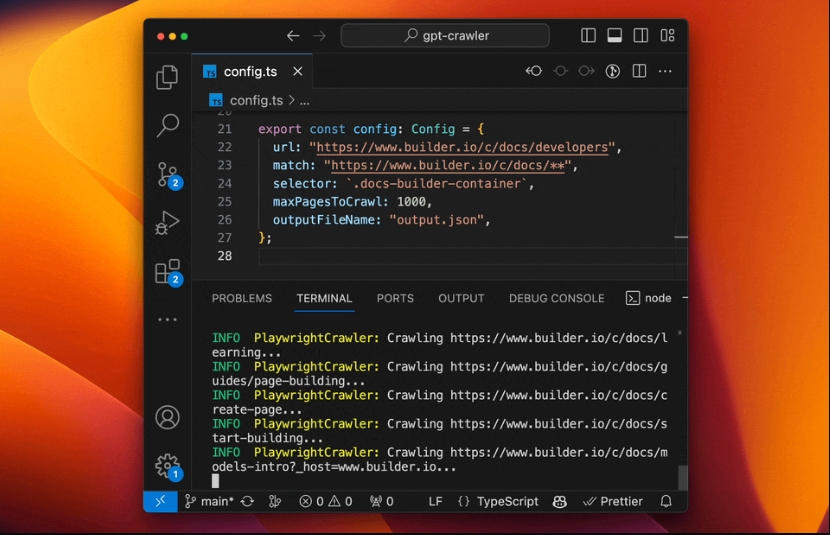This screenshot has height=535, width=830.
Task: Expand the additional views ellipsis in activity bar
Action: pyautogui.click(x=167, y=320)
